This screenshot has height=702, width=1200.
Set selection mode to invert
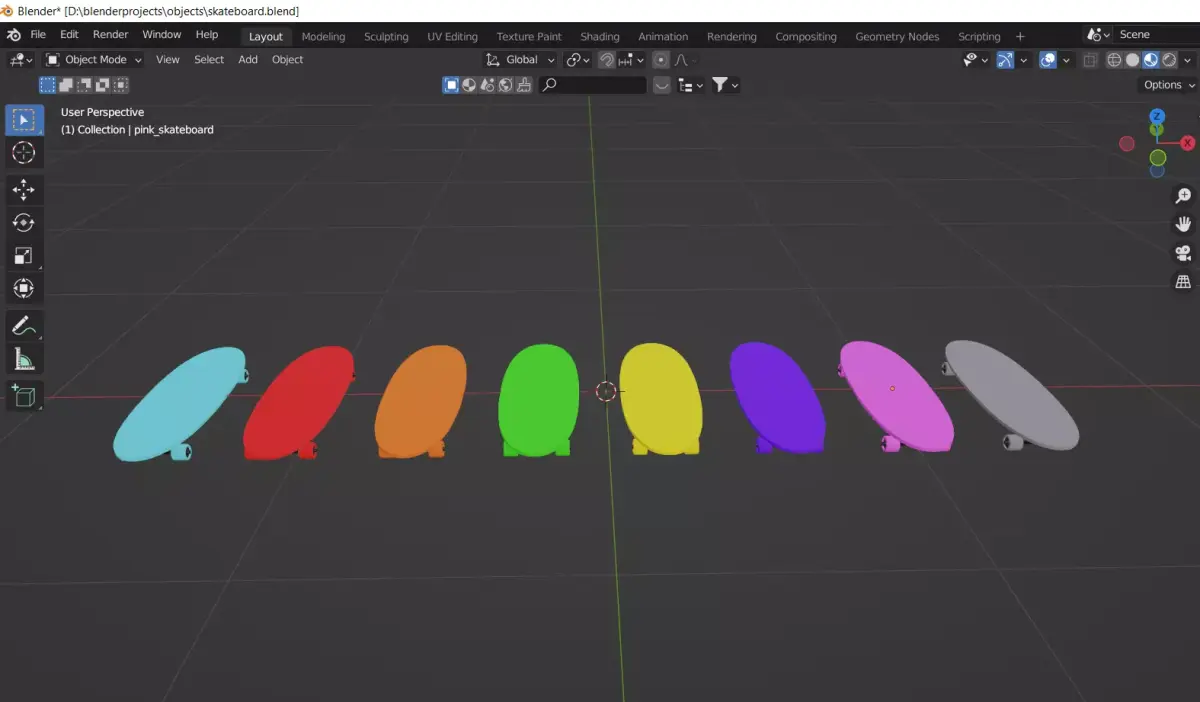click(101, 86)
